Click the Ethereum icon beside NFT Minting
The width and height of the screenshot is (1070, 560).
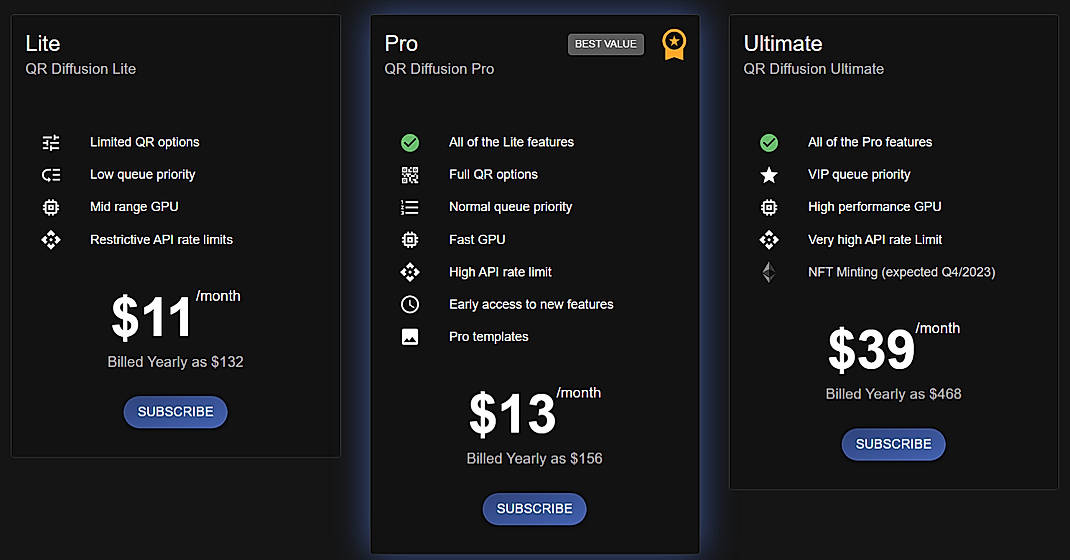769,272
